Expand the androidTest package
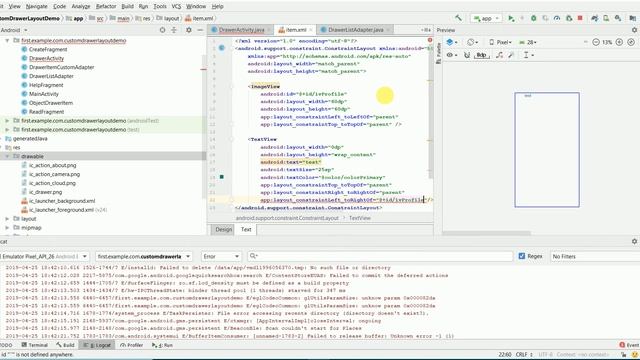Screen dimensions: 640x360 click(x=7, y=121)
